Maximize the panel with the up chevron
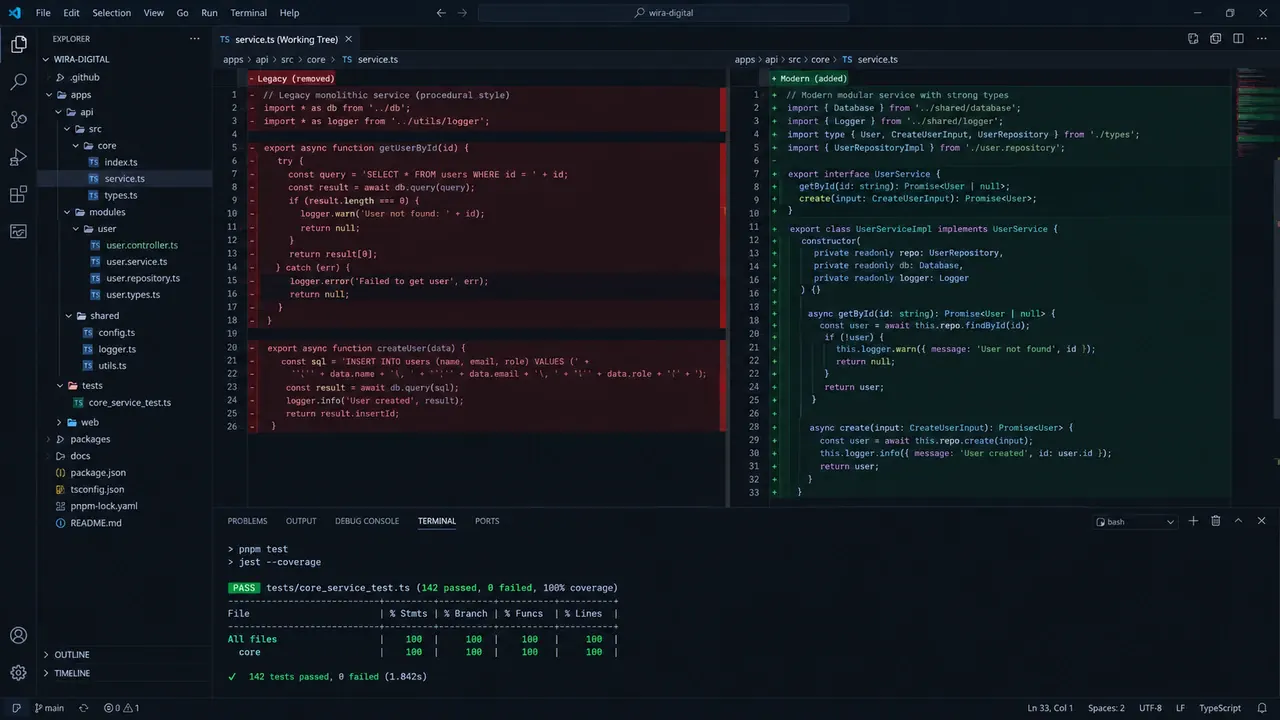This screenshot has width=1280, height=720. [x=1238, y=521]
